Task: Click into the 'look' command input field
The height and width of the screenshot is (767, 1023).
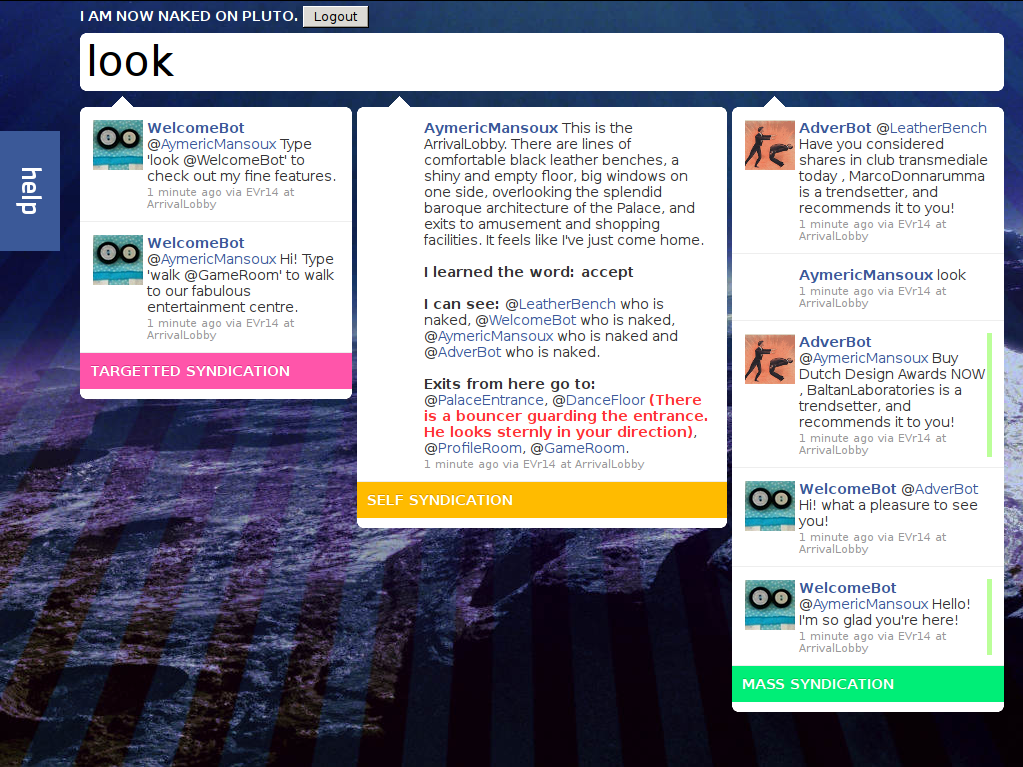Action: 541,62
